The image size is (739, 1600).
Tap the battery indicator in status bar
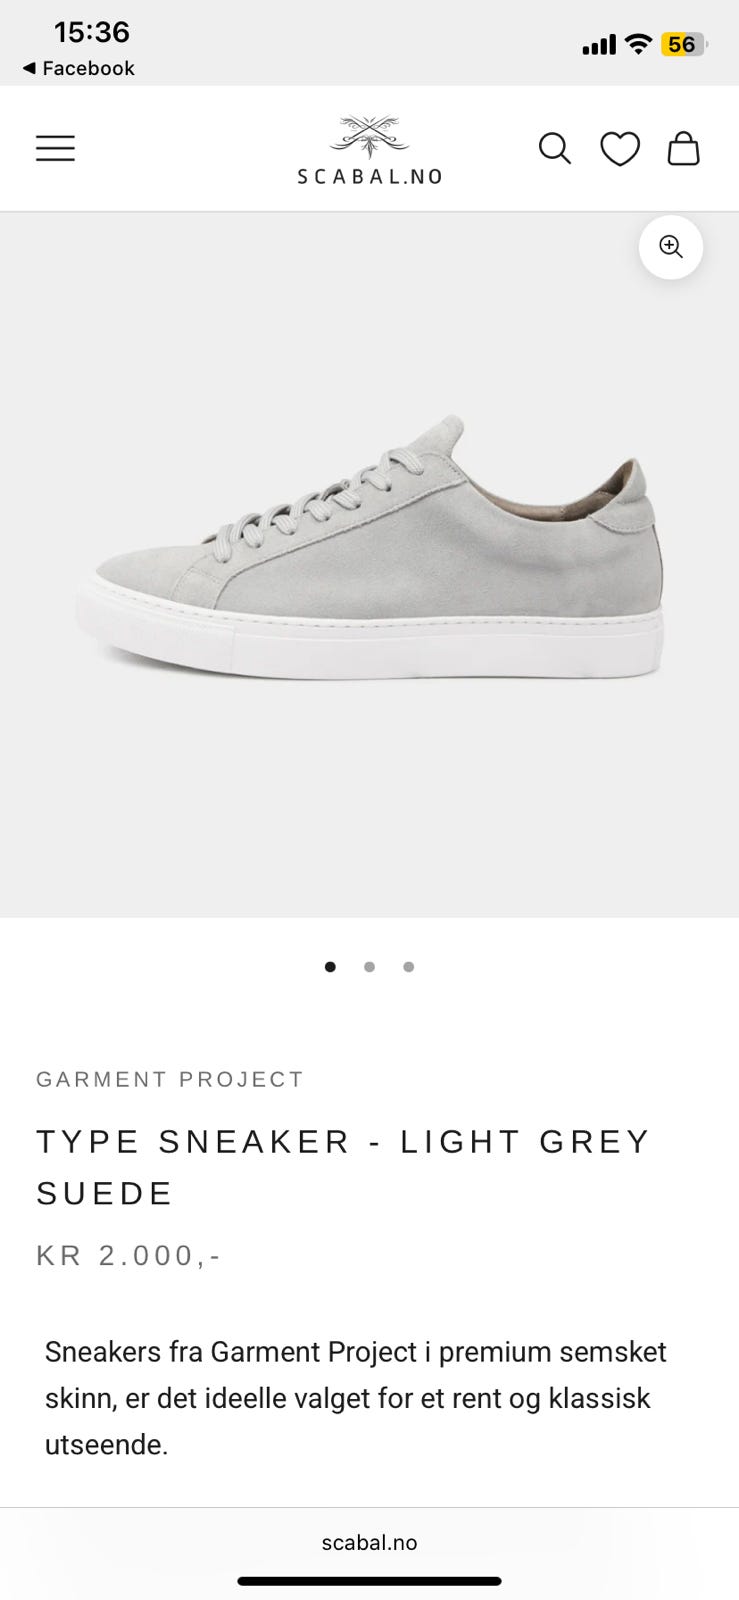[684, 44]
